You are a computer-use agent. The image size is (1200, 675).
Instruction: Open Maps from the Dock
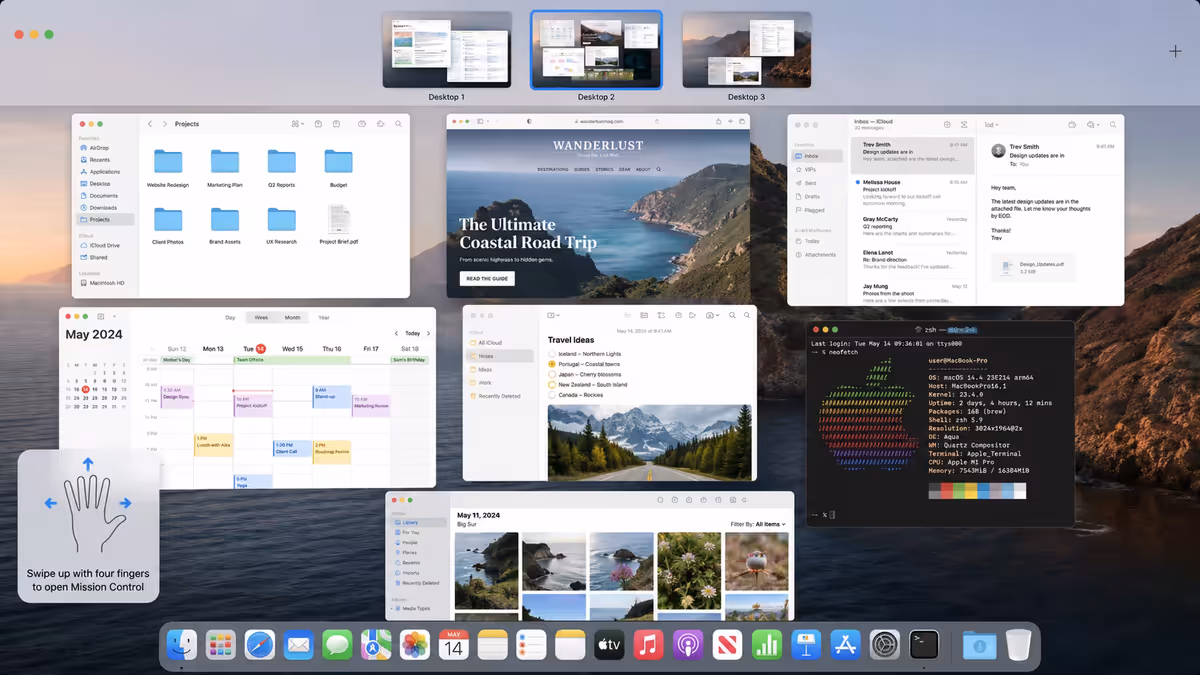[x=376, y=645]
